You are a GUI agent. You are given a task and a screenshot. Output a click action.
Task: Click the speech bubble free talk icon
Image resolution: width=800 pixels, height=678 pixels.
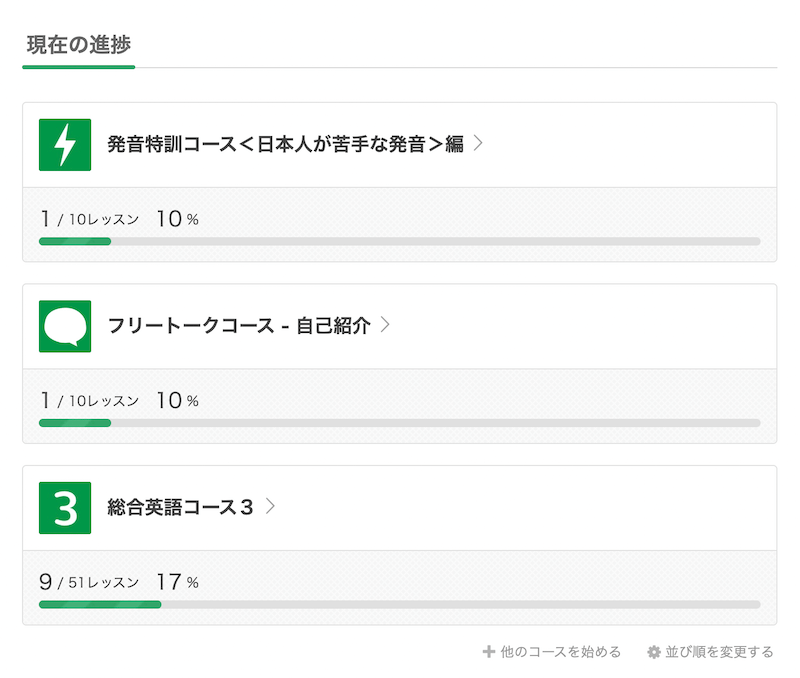(x=65, y=327)
